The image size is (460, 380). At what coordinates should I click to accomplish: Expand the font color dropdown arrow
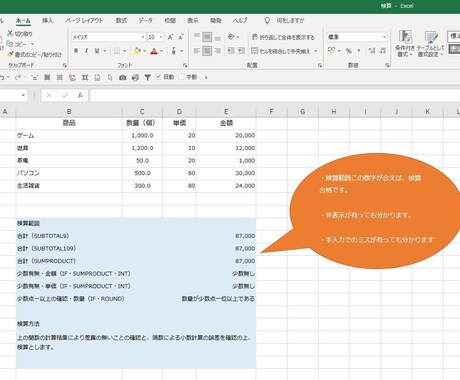(162, 51)
